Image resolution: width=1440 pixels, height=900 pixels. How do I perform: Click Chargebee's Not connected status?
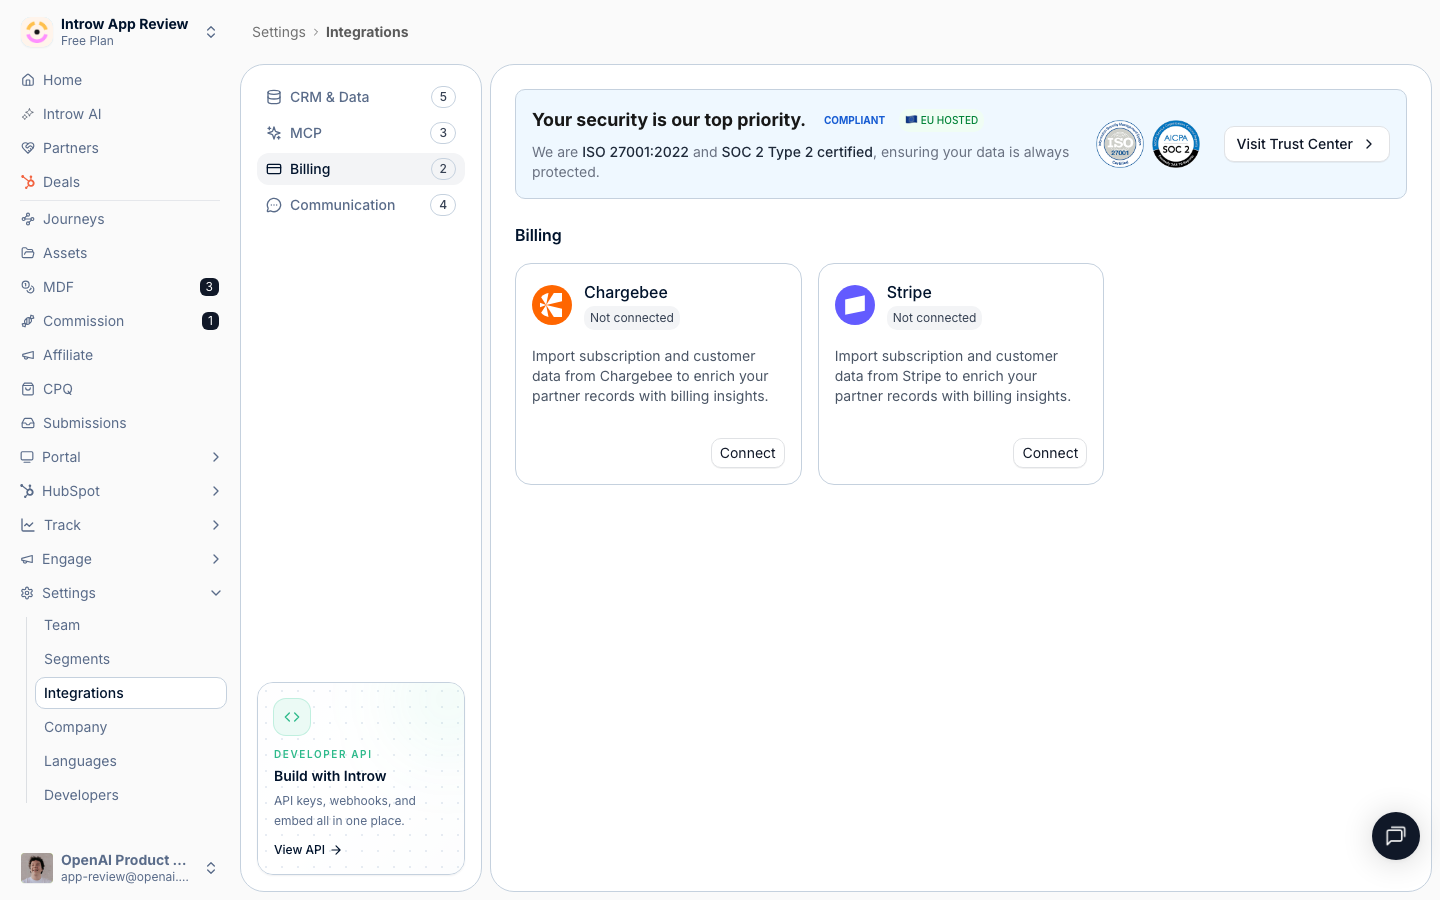(x=632, y=318)
